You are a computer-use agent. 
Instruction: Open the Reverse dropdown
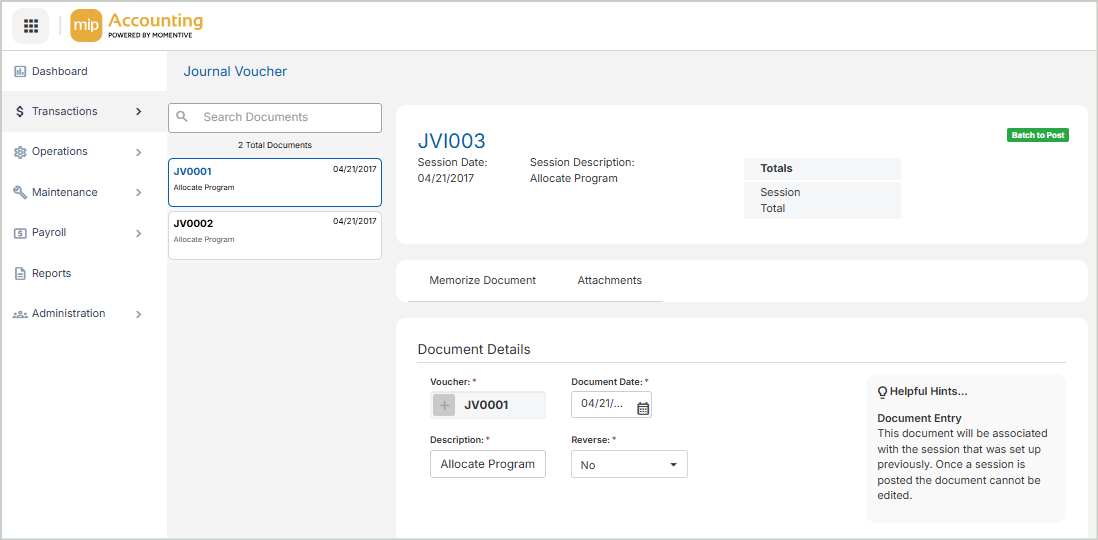629,465
